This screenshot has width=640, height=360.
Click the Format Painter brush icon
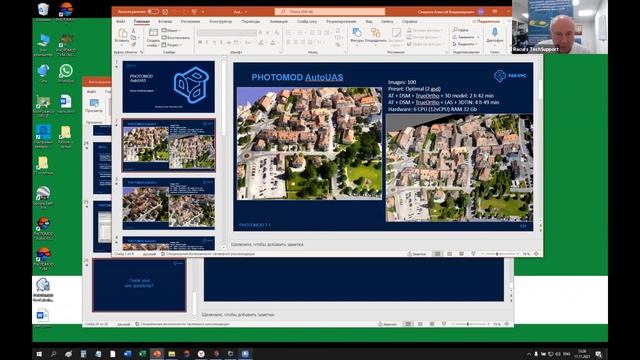point(133,44)
